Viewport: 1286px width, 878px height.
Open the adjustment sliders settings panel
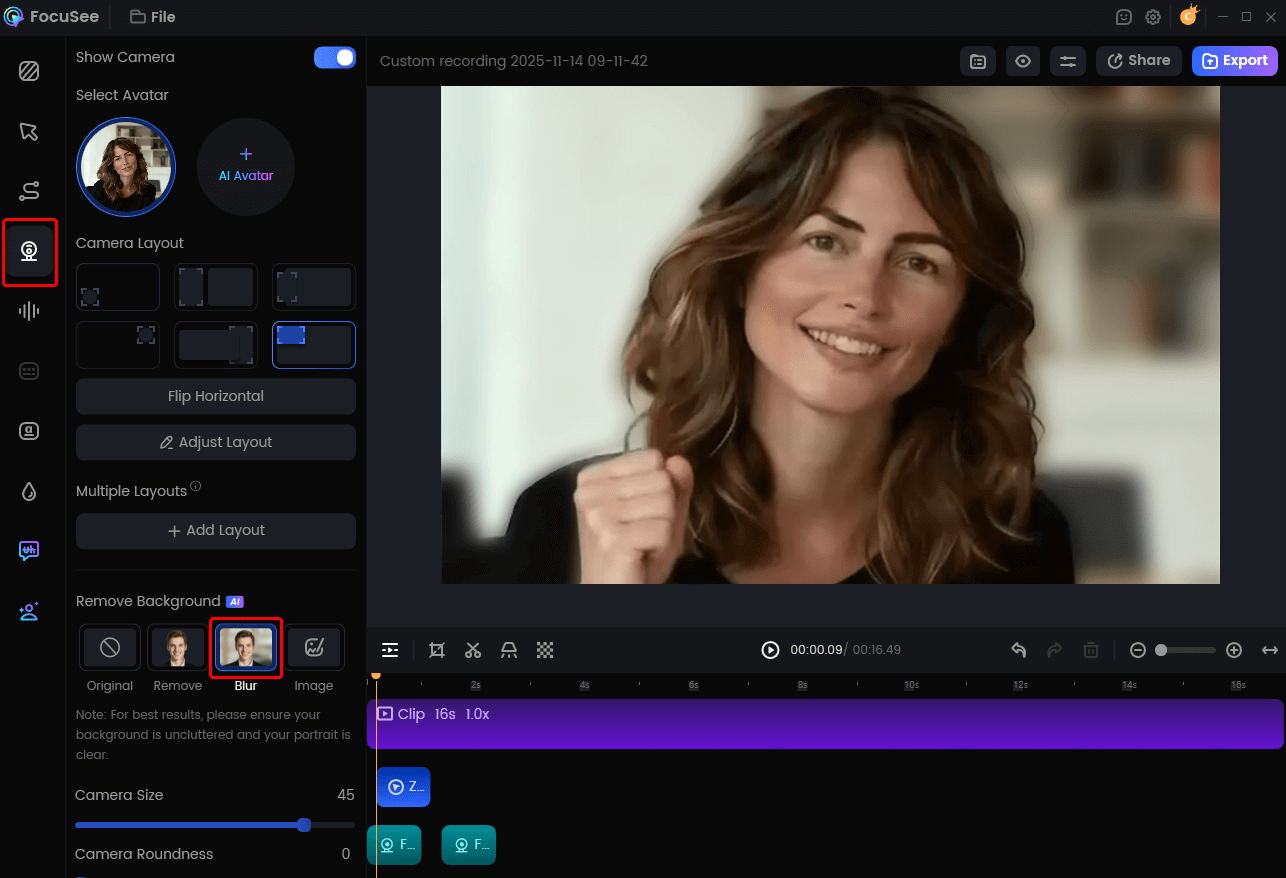click(x=1068, y=61)
